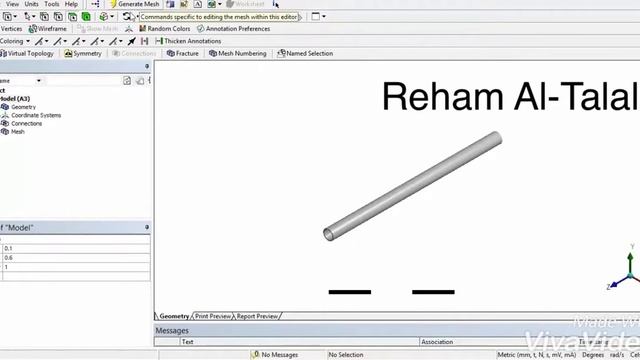
Task: Toggle the Details of Model panel pin
Action: pos(147,227)
